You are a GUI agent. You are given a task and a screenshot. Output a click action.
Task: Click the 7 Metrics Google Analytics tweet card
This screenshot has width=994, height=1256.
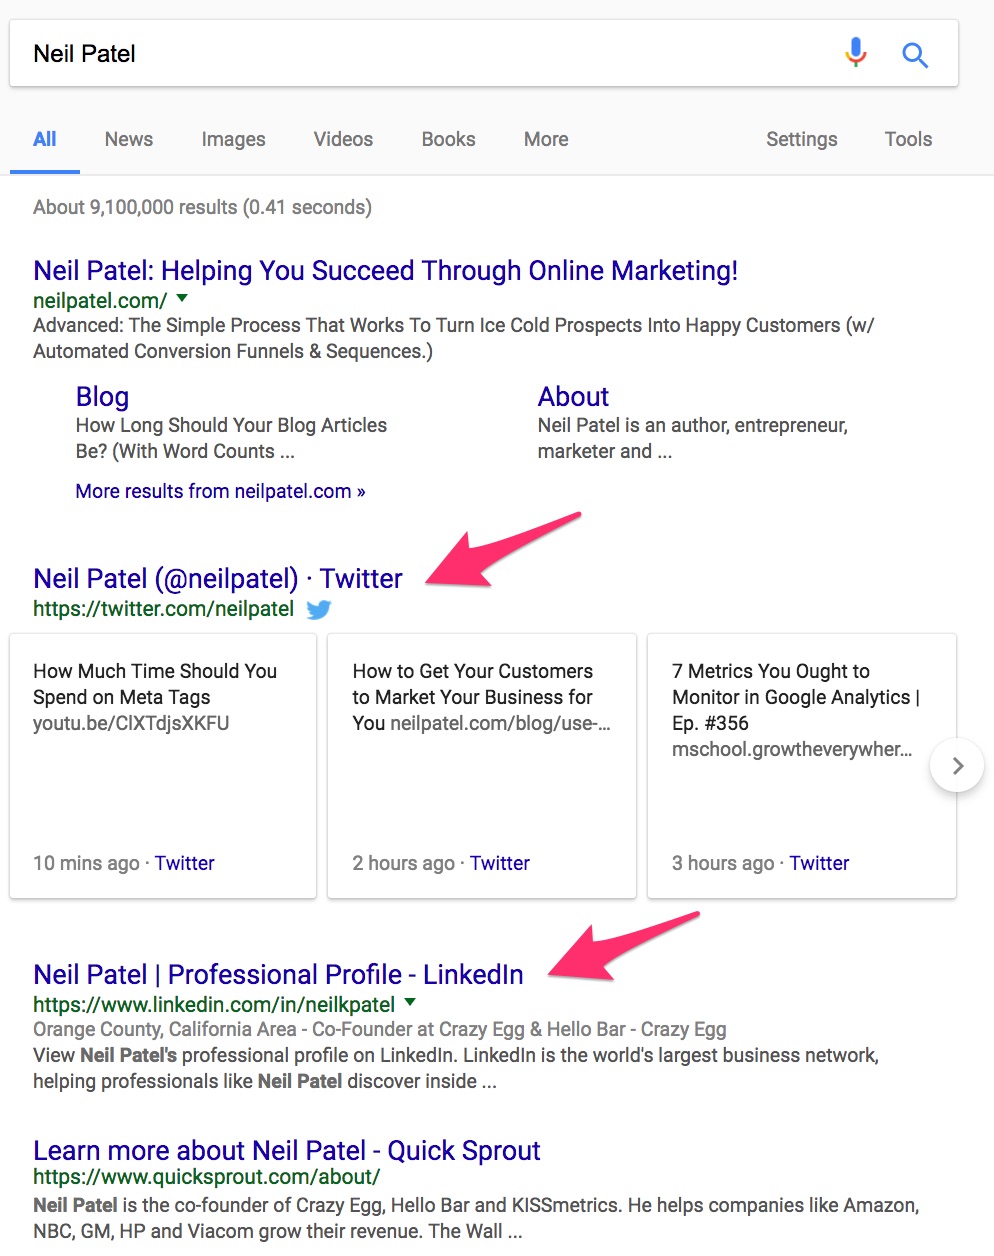802,766
